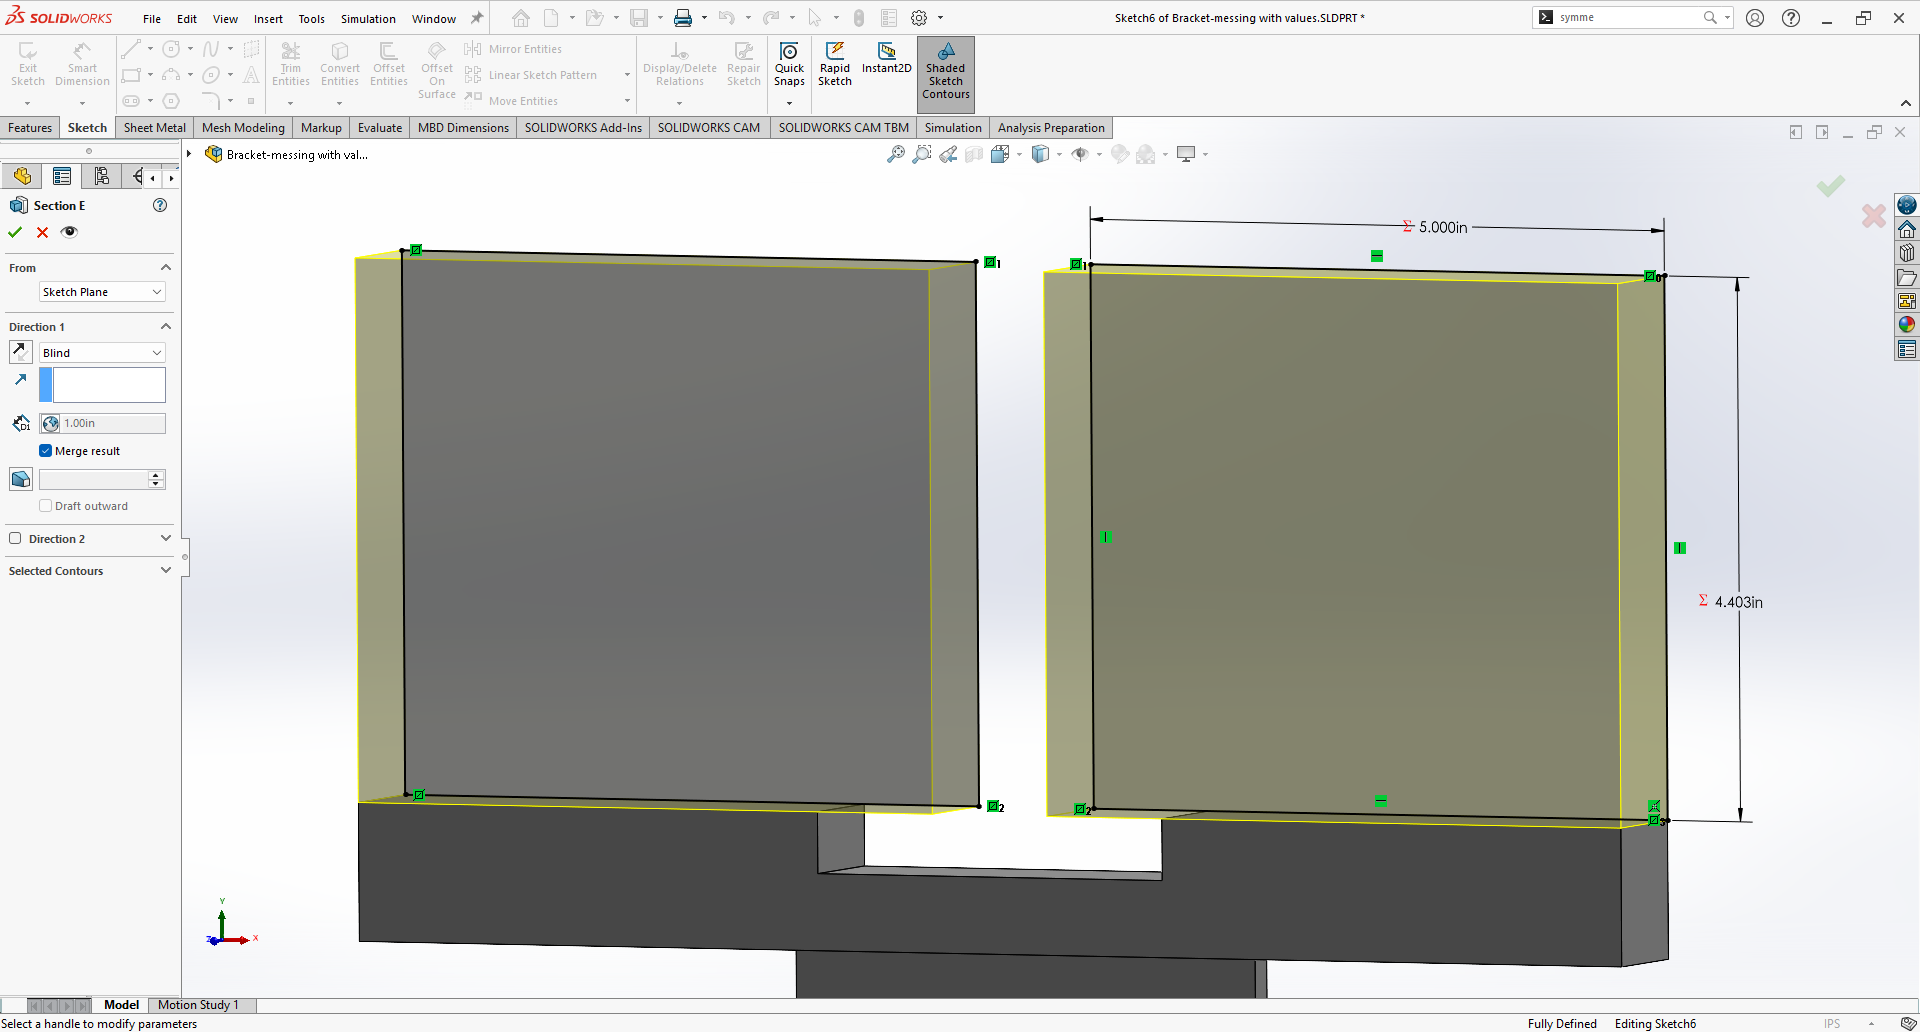Uncheck Merge result checkbox
The image size is (1920, 1032).
pyautogui.click(x=45, y=451)
